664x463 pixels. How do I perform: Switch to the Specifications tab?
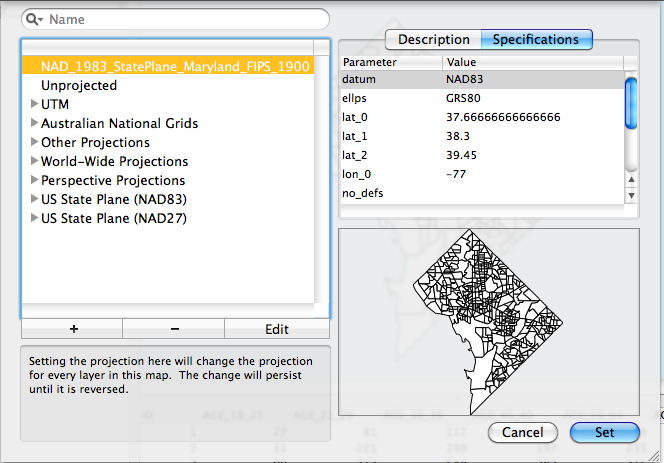click(x=537, y=40)
